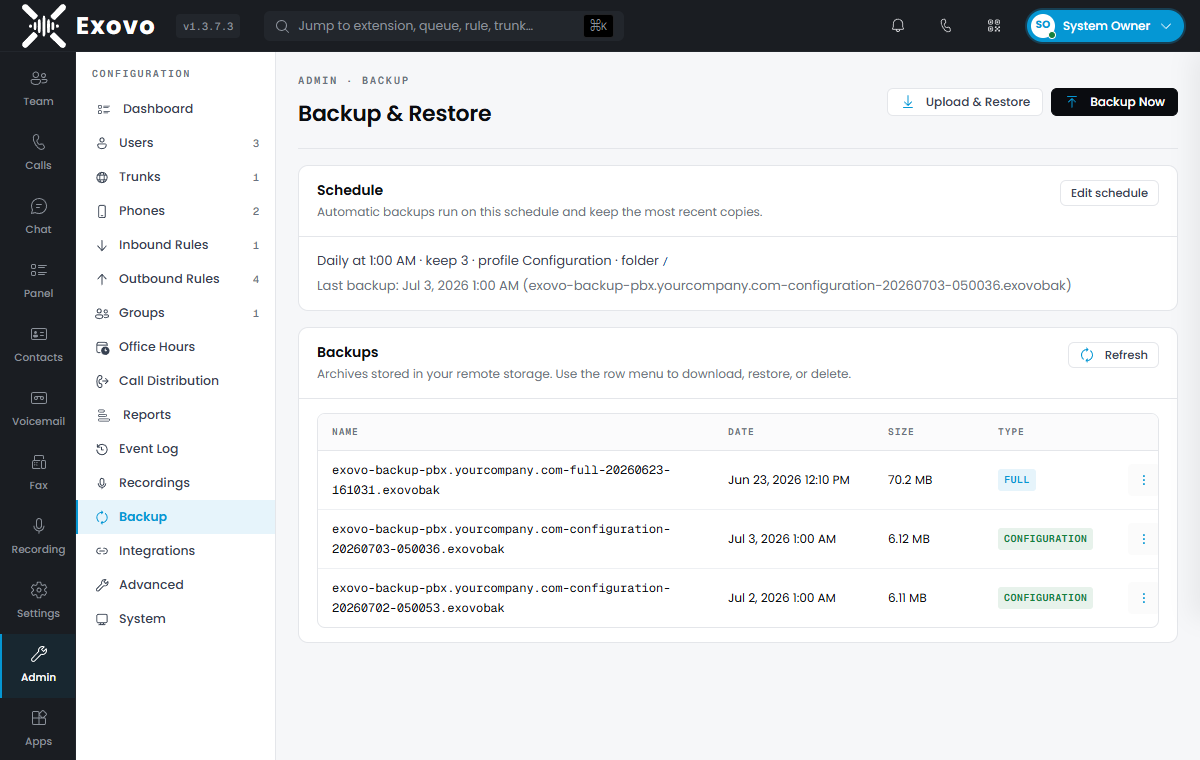The image size is (1200, 760).
Task: Open System configuration page
Action: (x=175, y=619)
